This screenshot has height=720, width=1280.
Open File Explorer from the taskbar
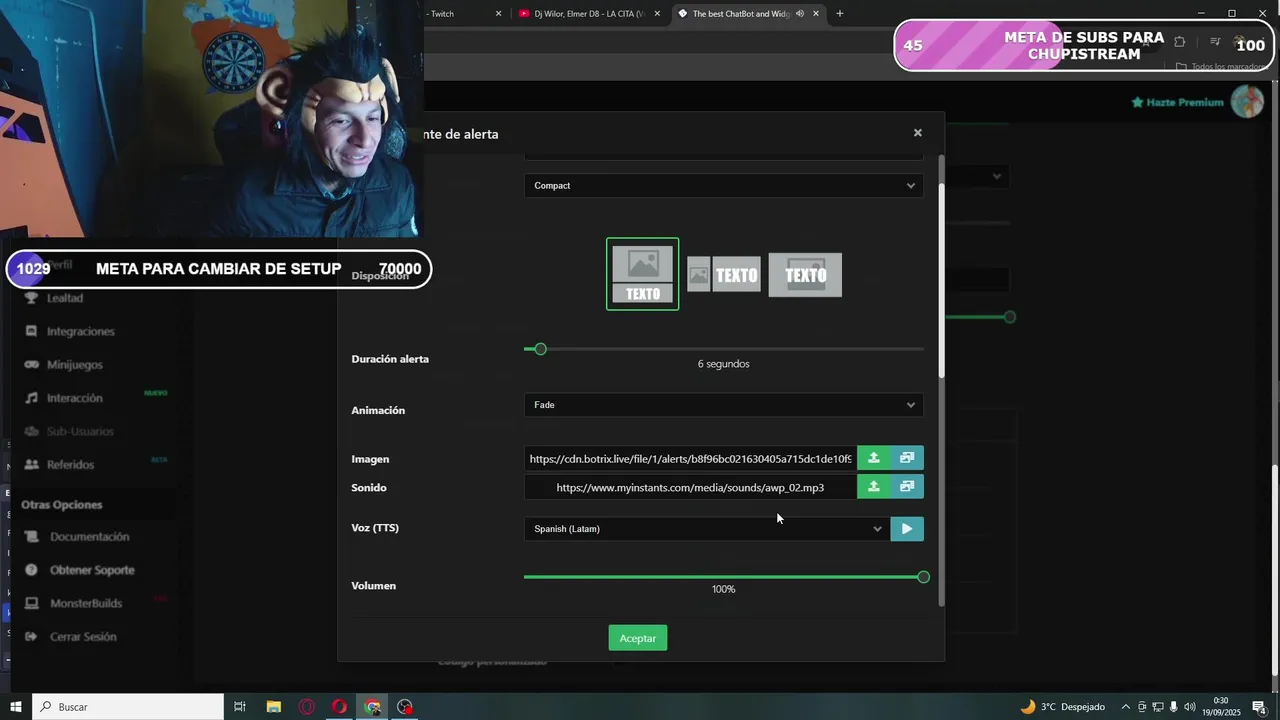[273, 707]
